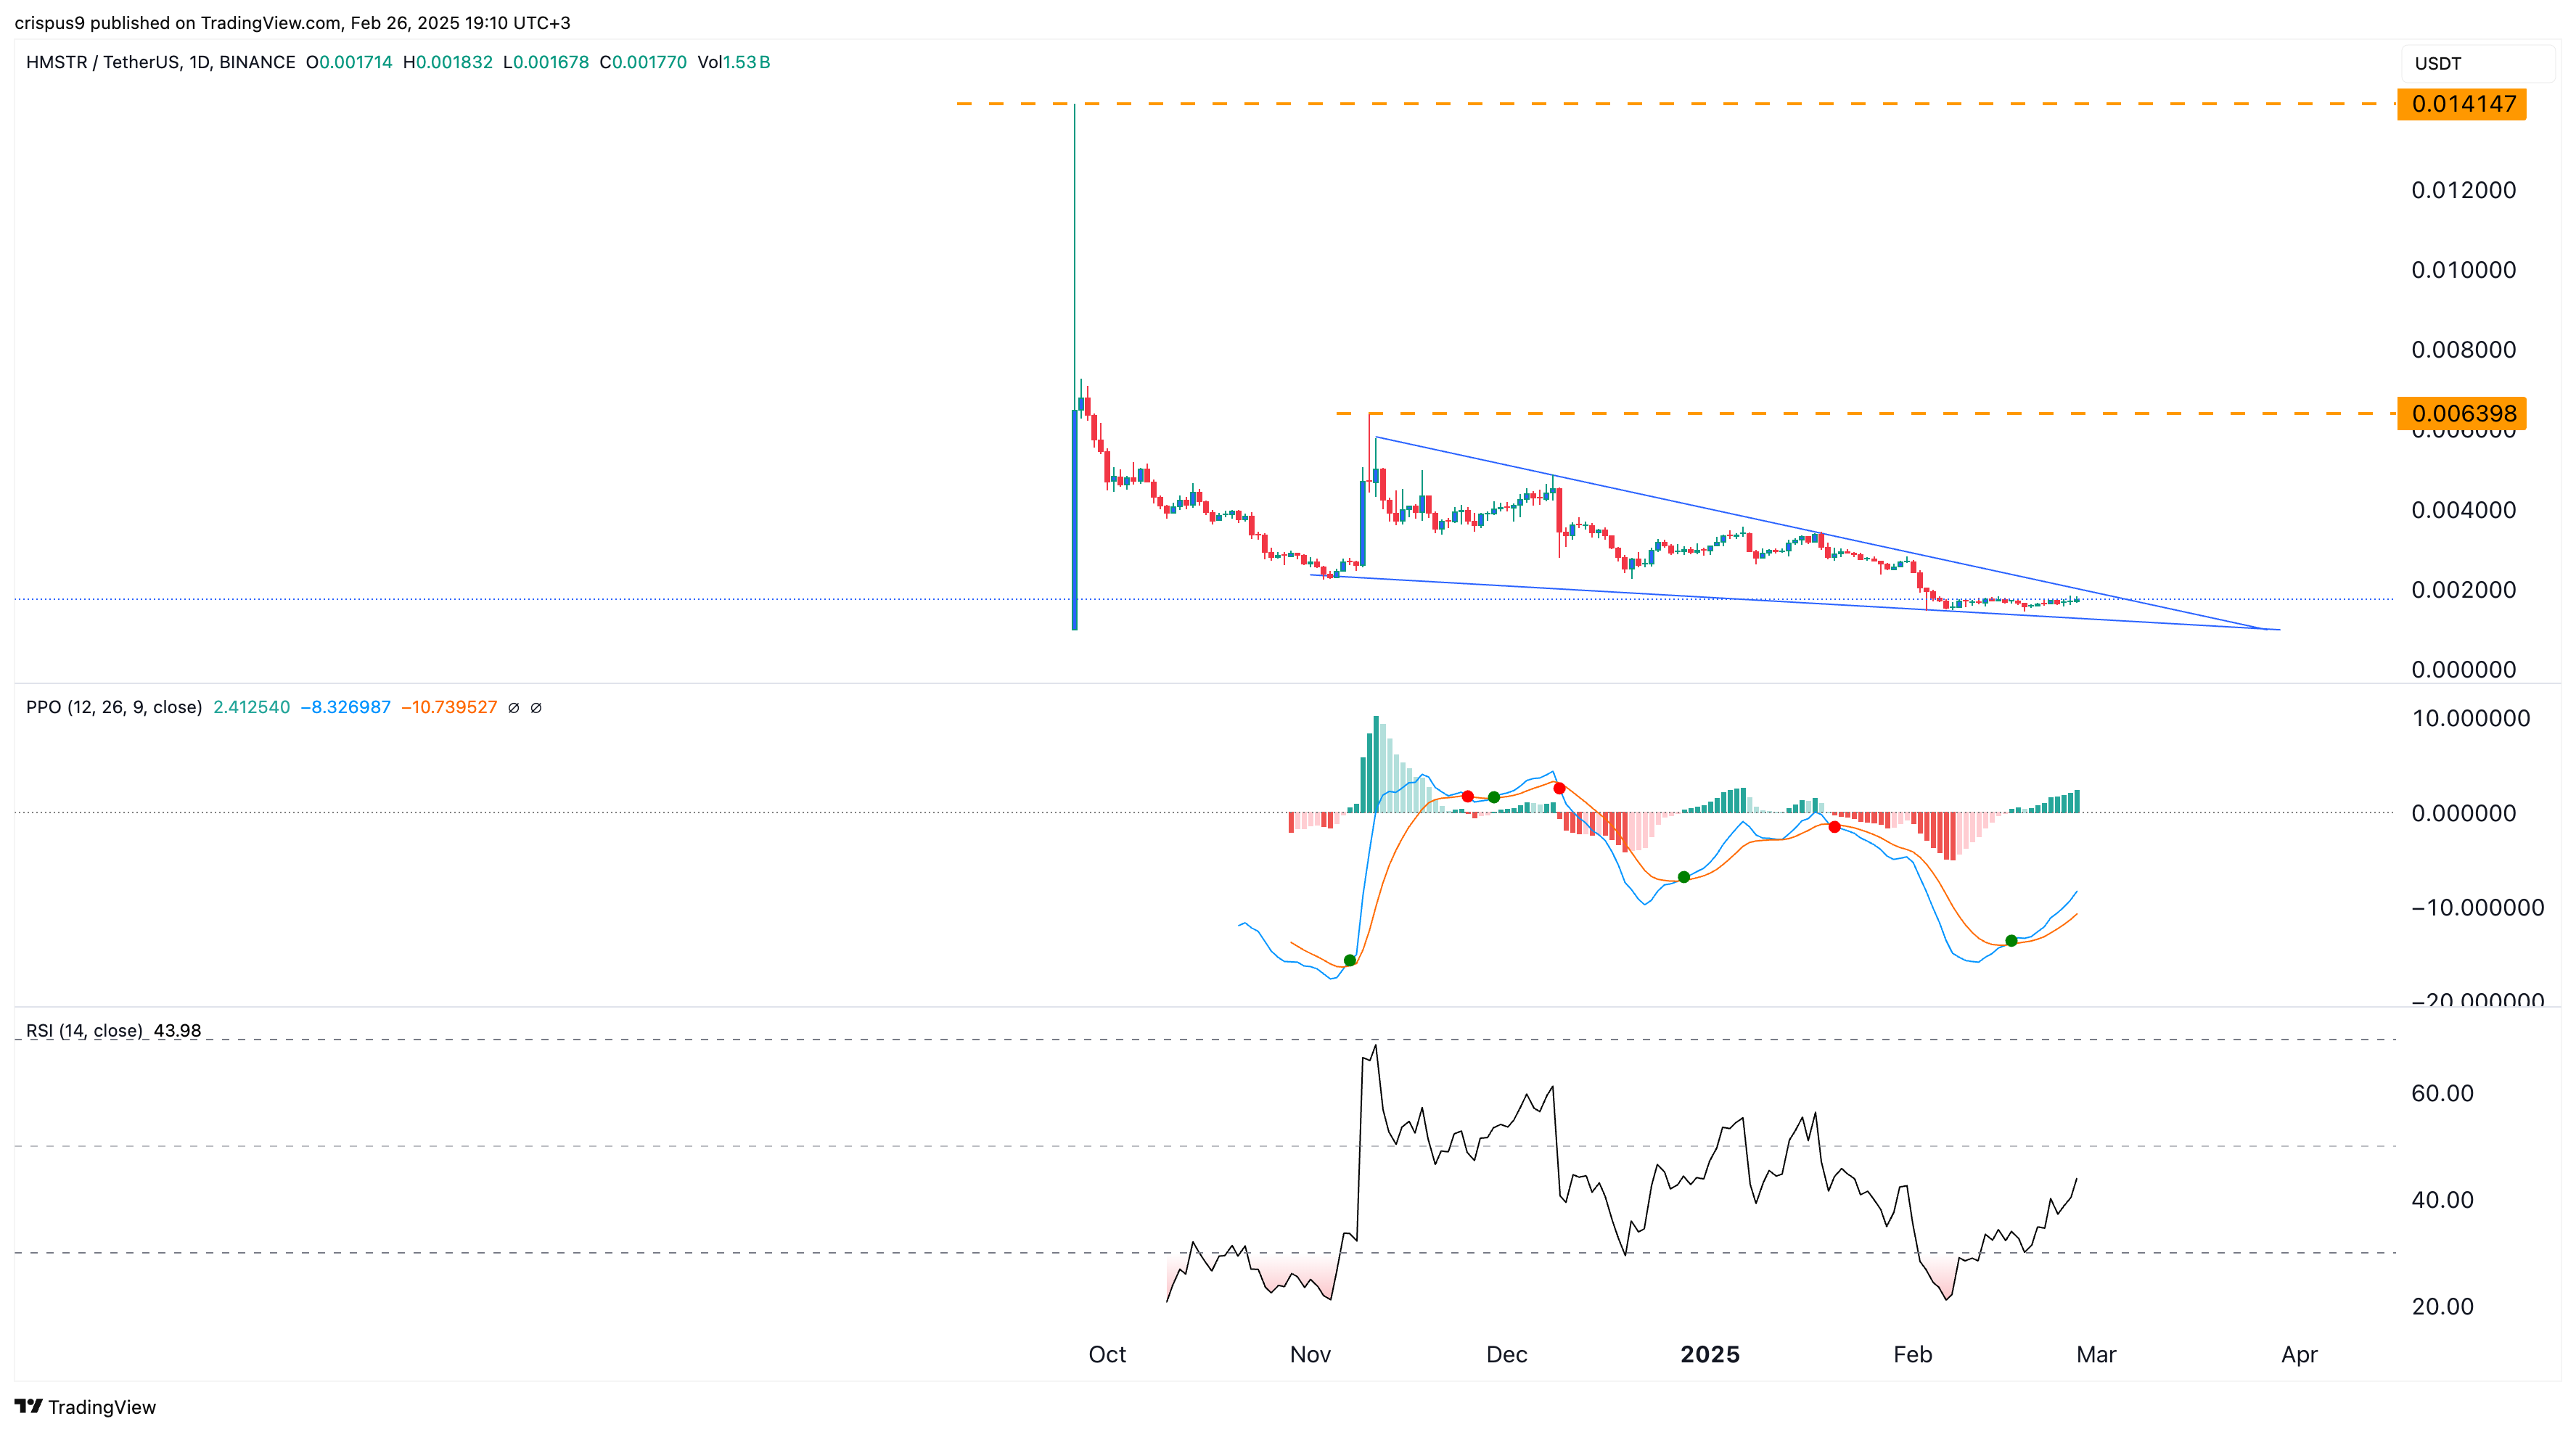Click the green crossover dot at early November PPO low
The width and height of the screenshot is (2576, 1432).
click(1350, 960)
